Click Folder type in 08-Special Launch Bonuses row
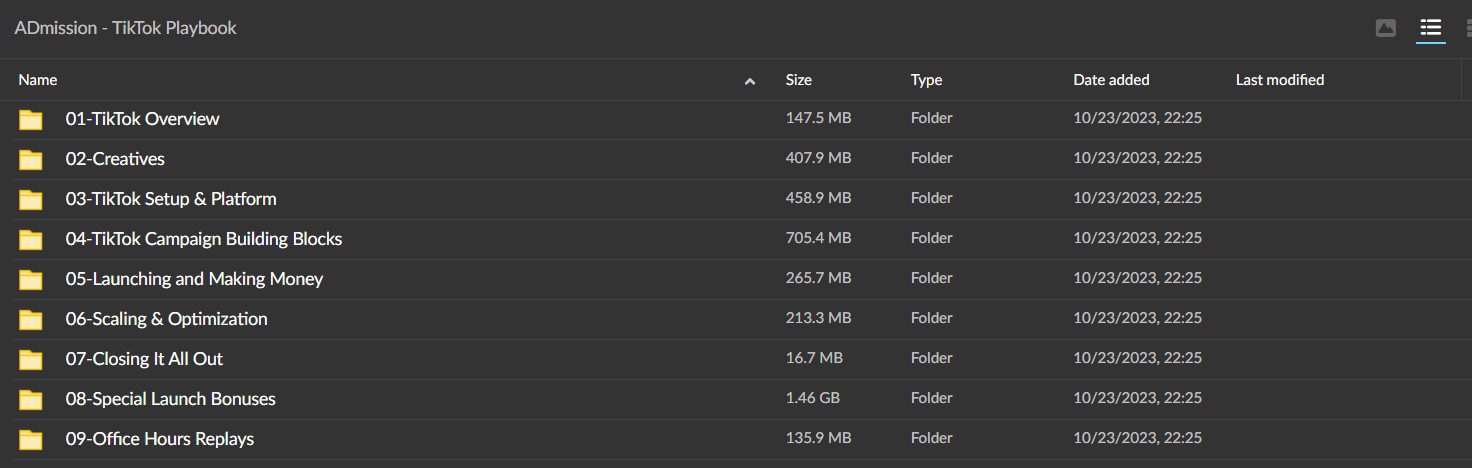 [932, 398]
